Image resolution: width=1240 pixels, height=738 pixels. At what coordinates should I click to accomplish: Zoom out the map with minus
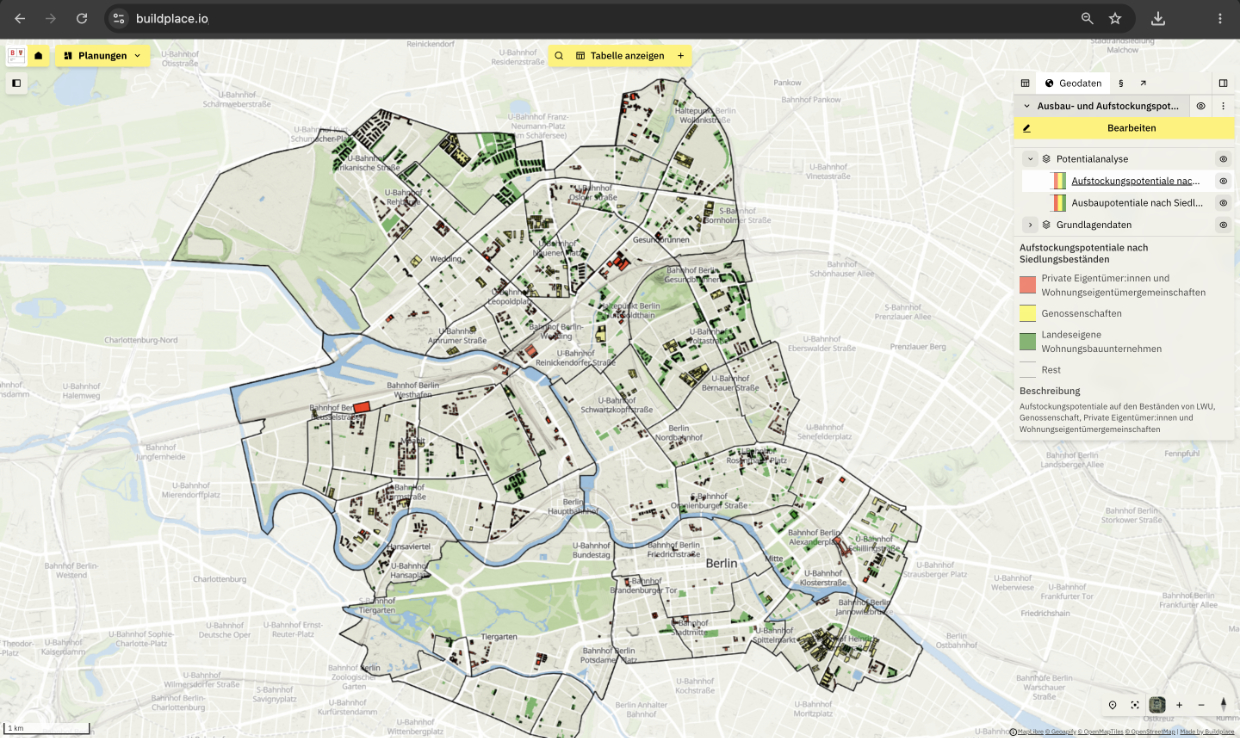coord(1201,705)
